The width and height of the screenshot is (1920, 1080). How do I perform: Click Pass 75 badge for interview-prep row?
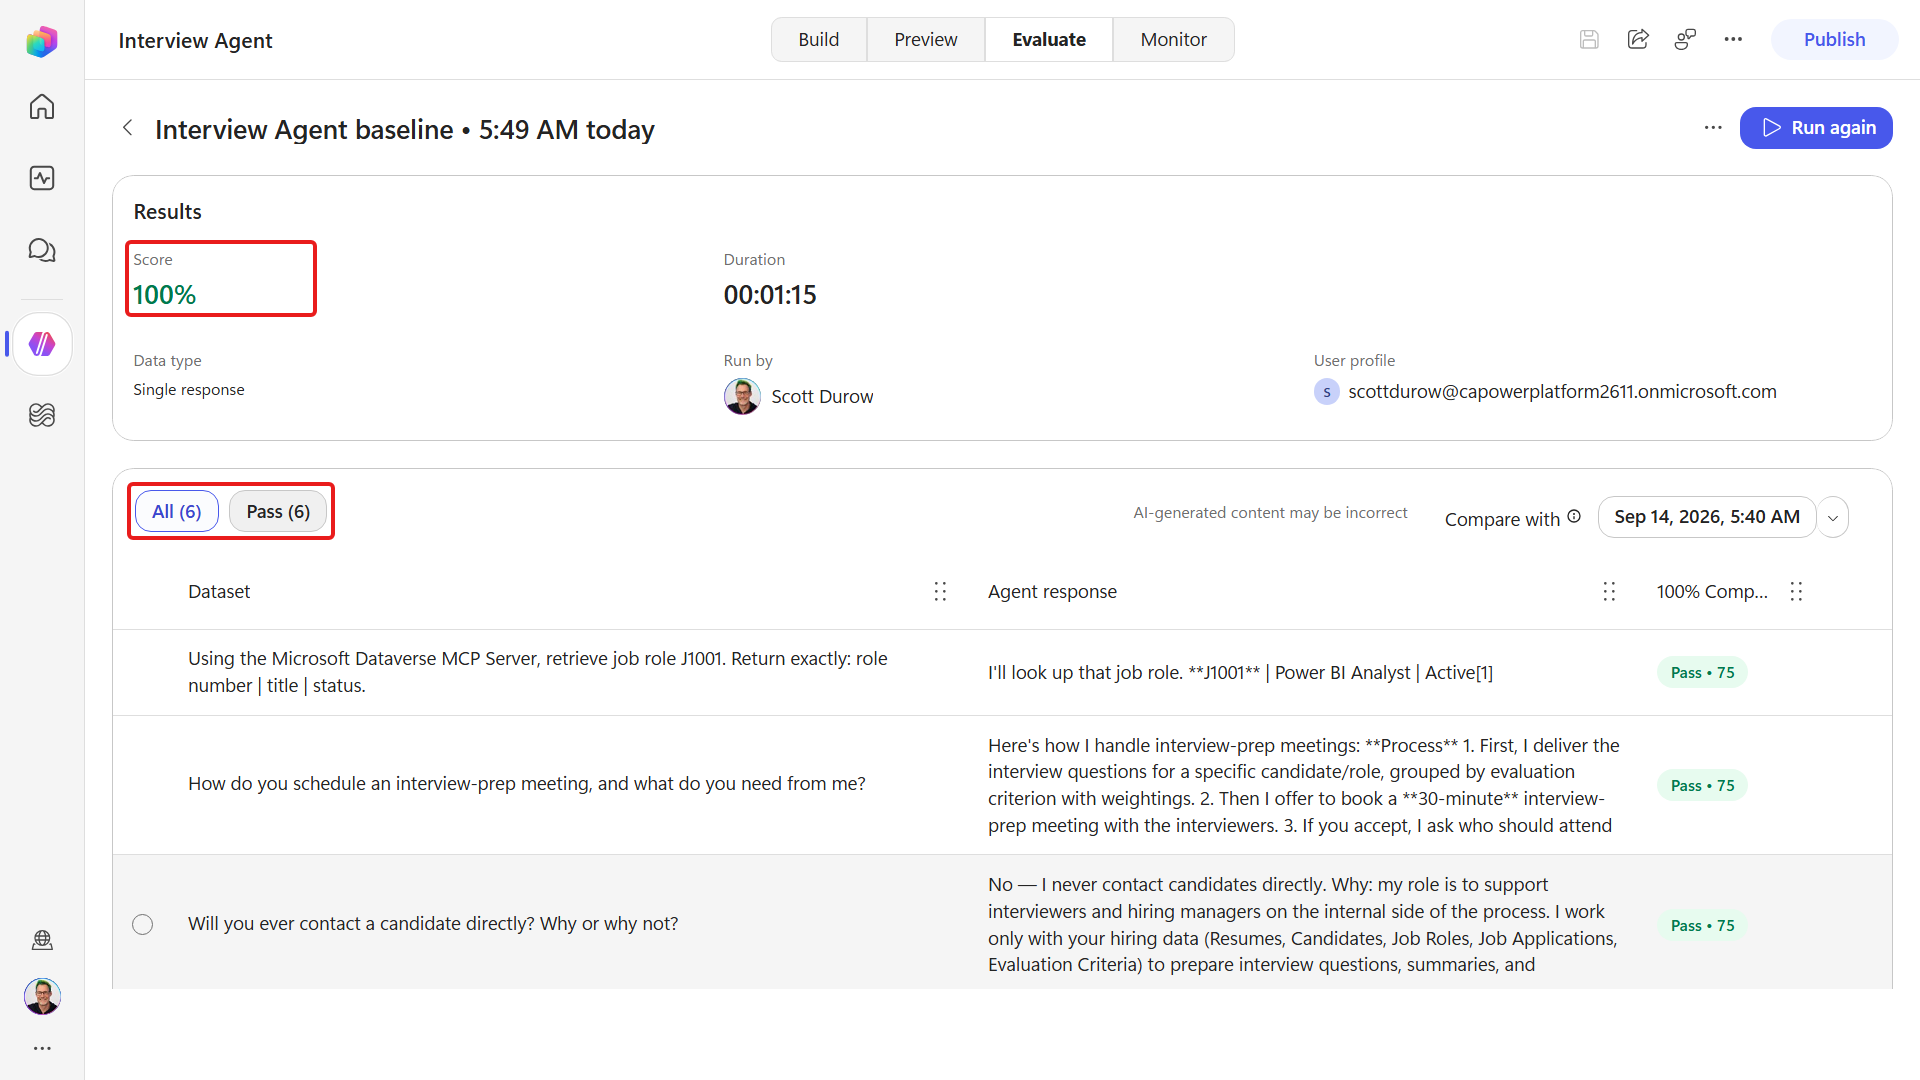[x=1702, y=786]
